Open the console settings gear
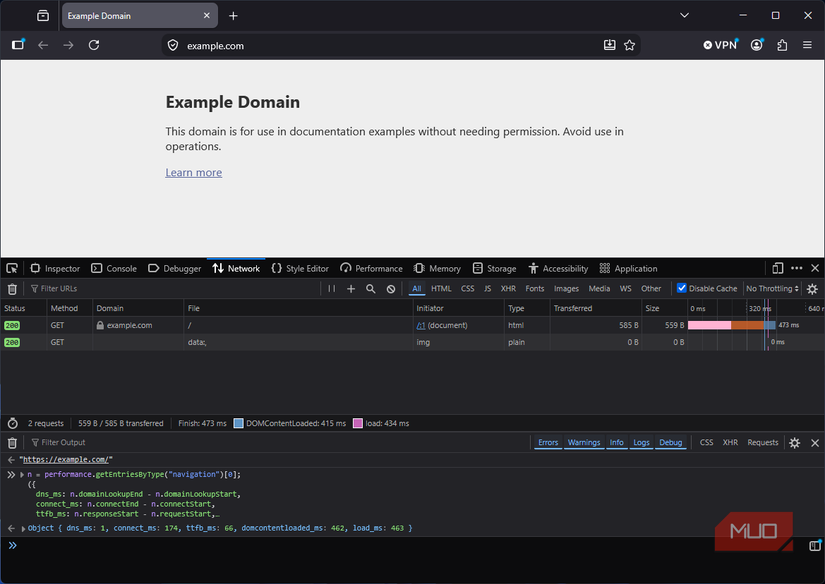The image size is (825, 584). [x=794, y=443]
